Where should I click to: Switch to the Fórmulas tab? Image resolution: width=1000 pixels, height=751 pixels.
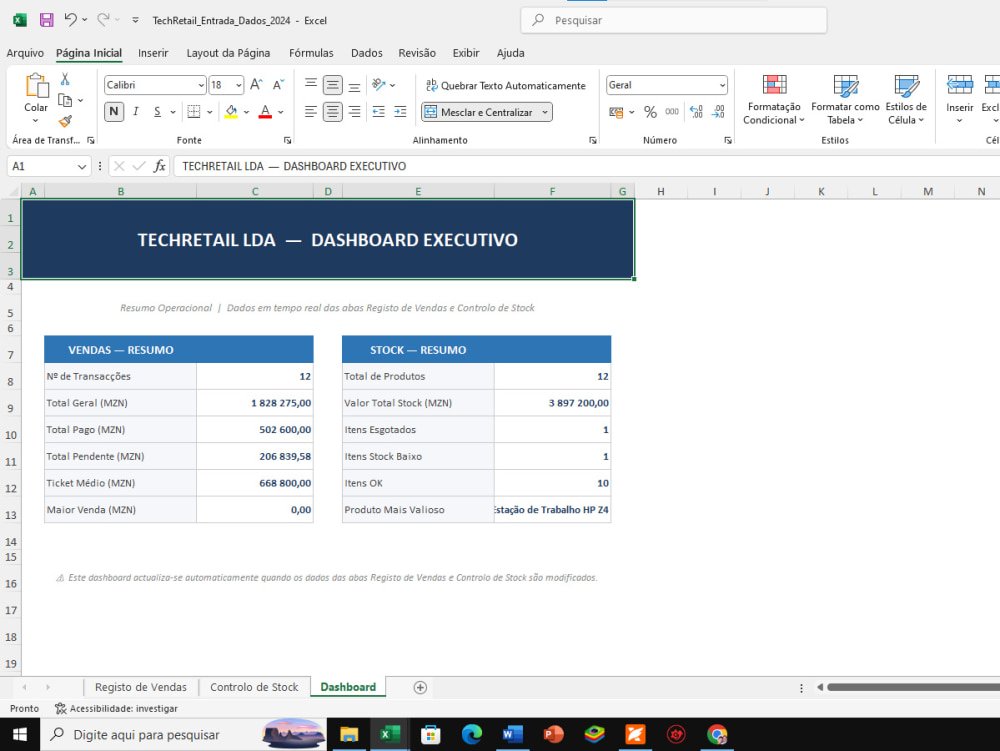coord(311,53)
